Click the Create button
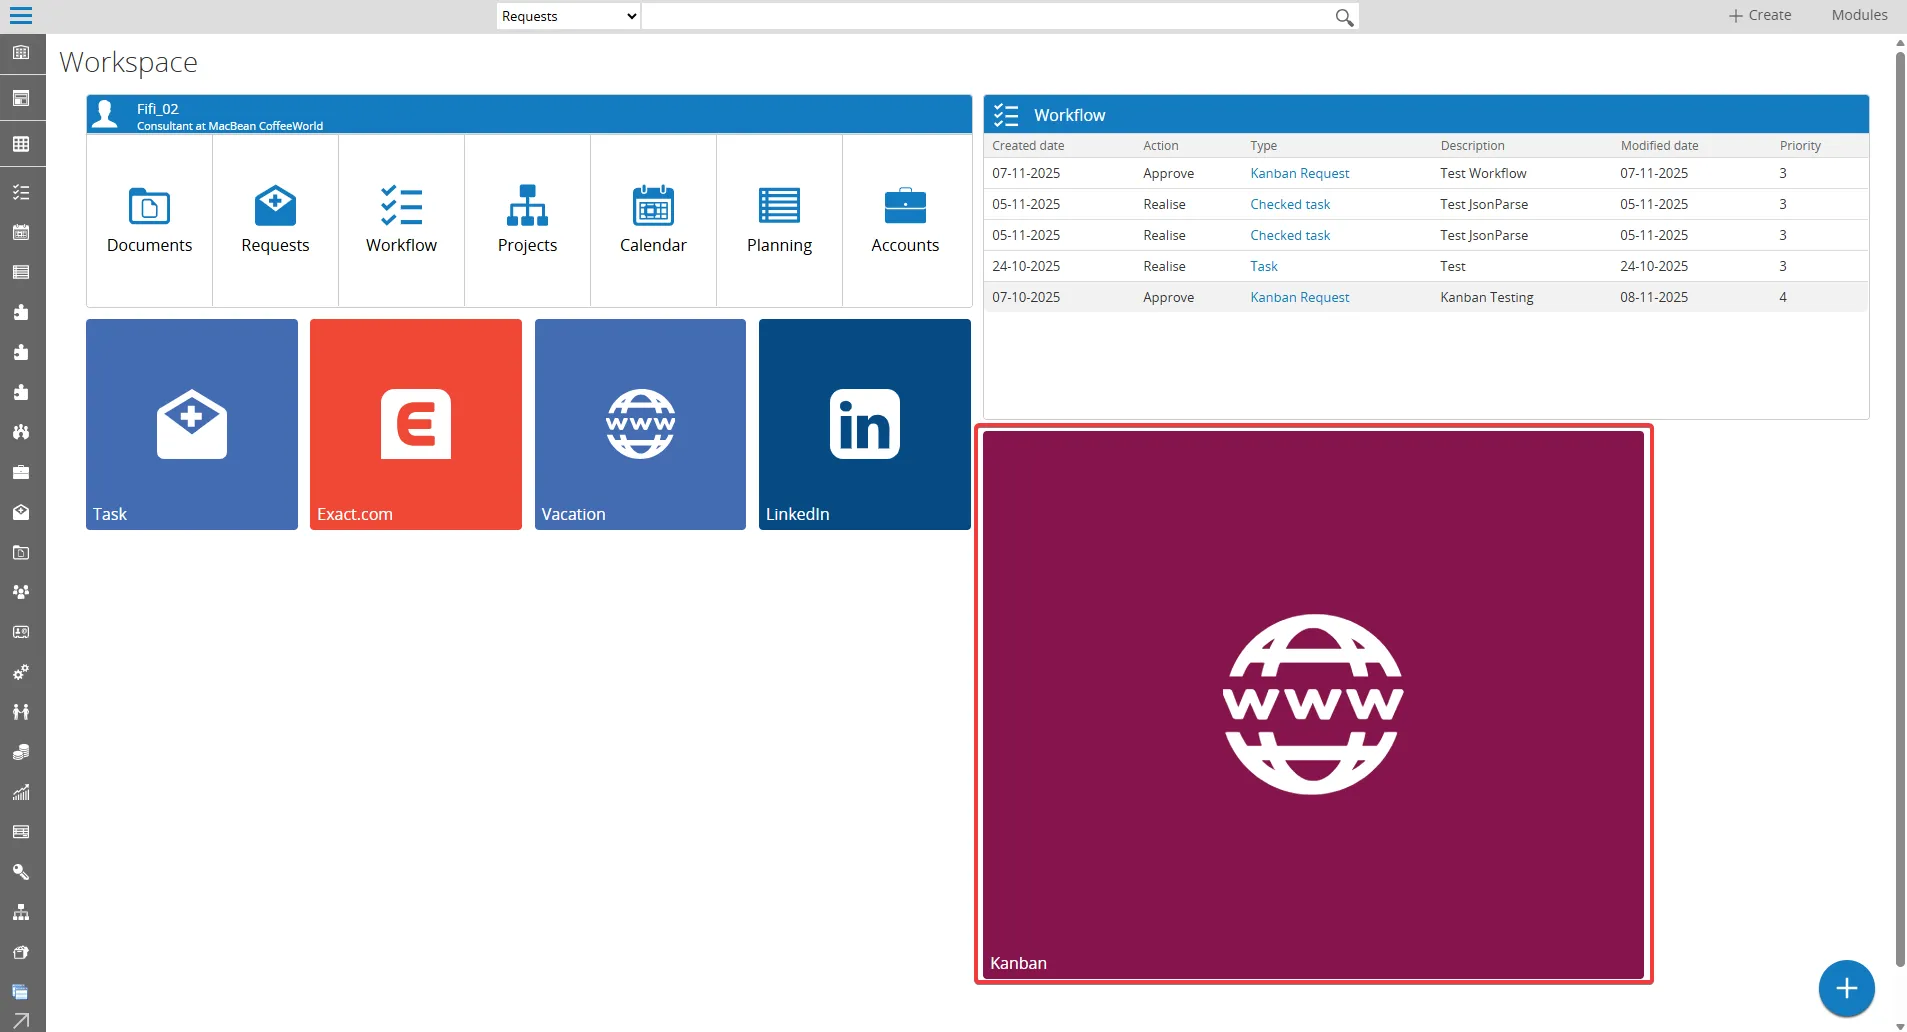This screenshot has width=1907, height=1032. (1760, 15)
